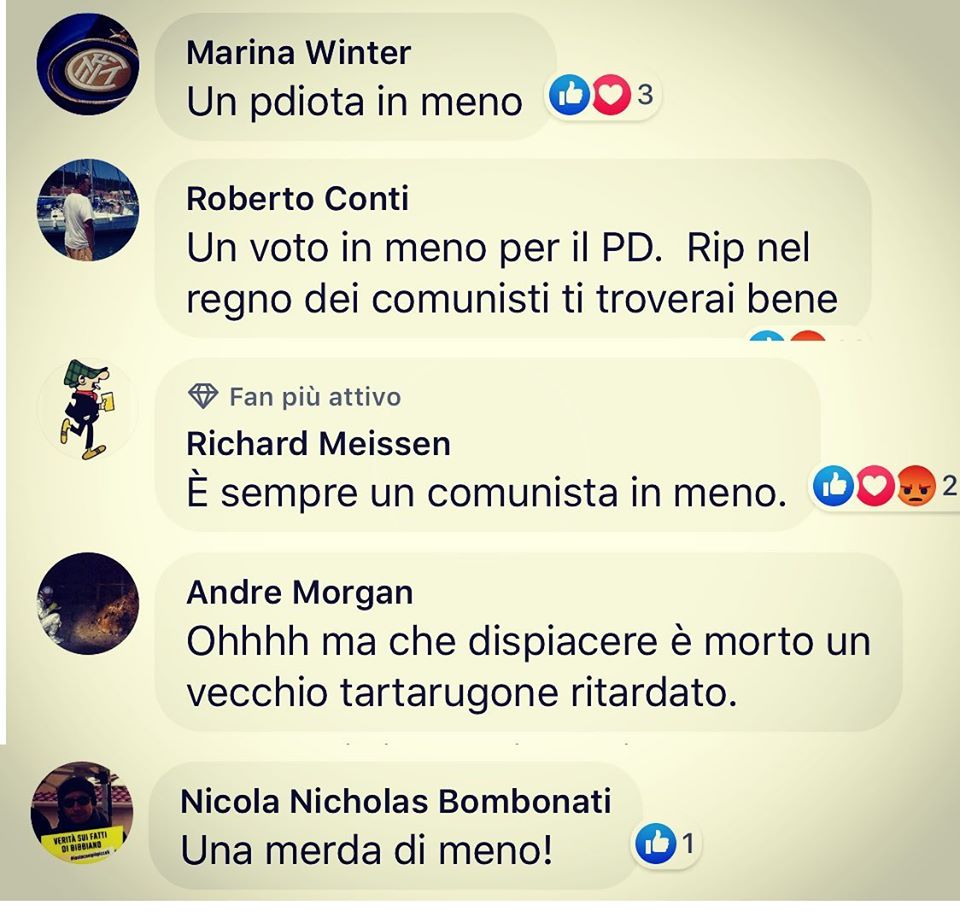Open Richard Meissen's profile via name
The width and height of the screenshot is (960, 917).
(318, 444)
